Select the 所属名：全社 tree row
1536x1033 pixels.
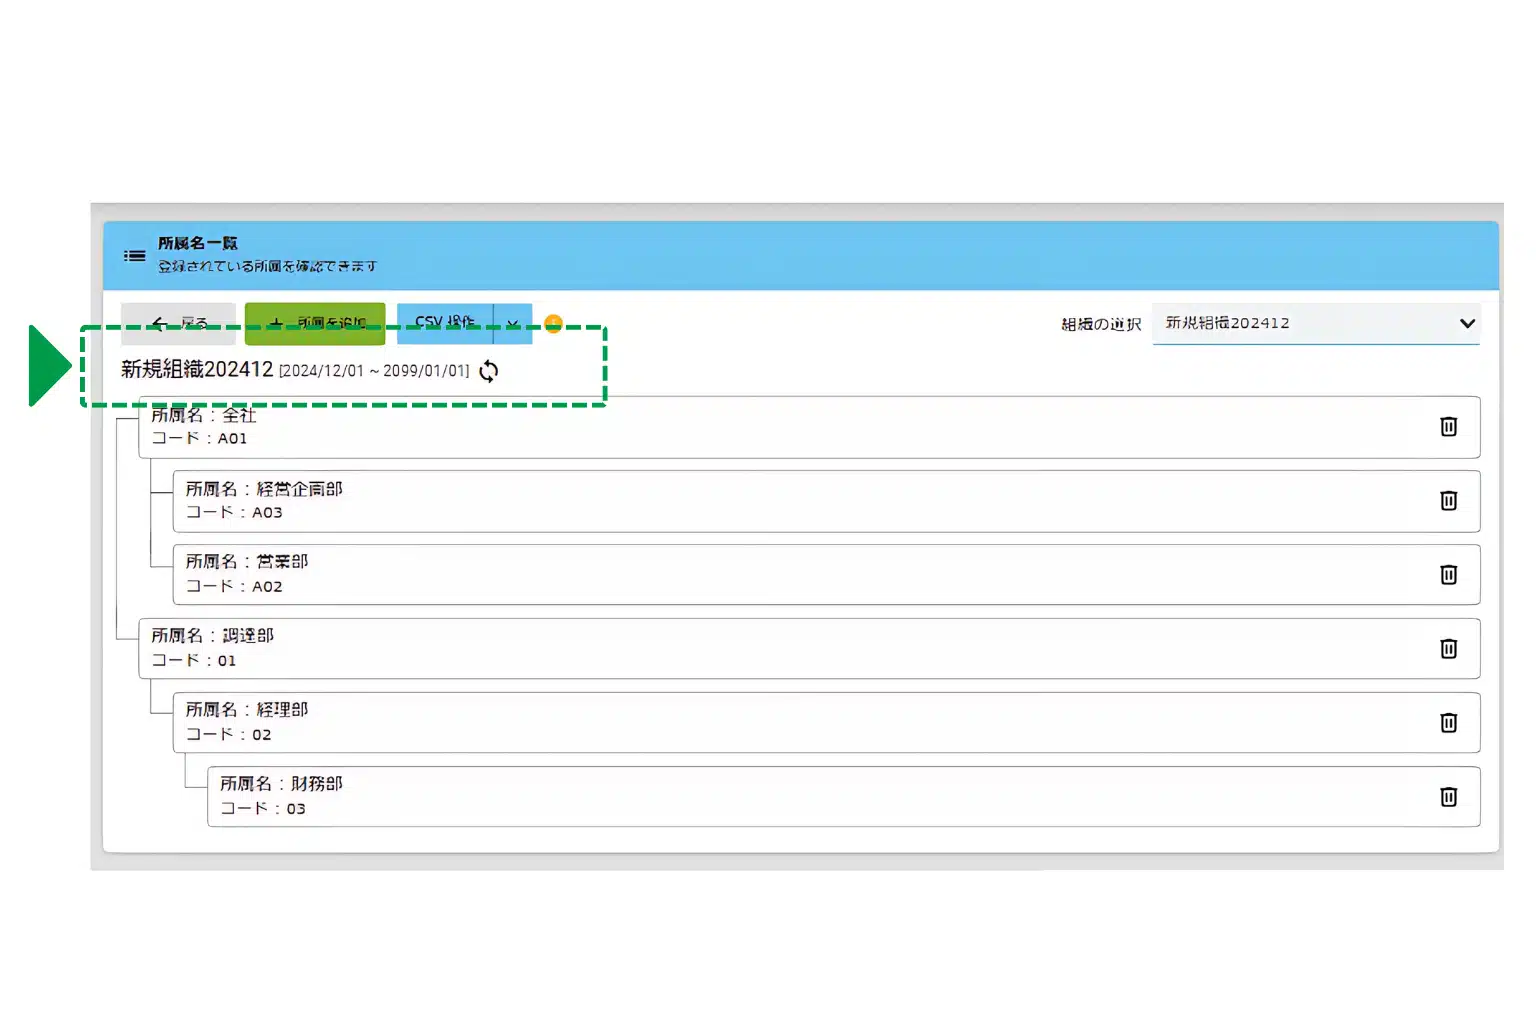809,427
